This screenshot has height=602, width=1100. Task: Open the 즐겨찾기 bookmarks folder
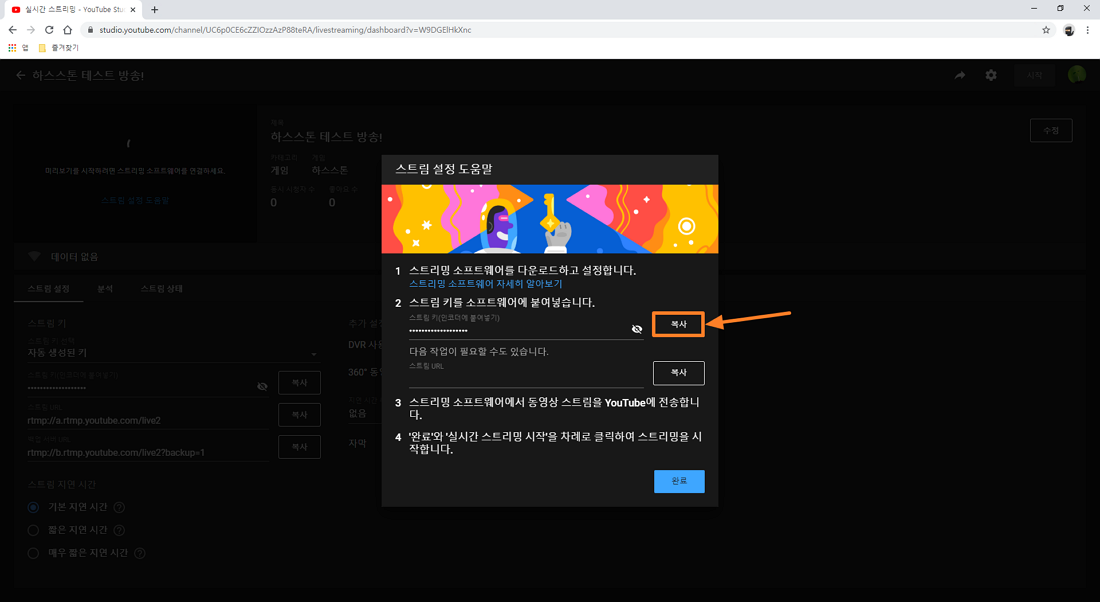[58, 48]
